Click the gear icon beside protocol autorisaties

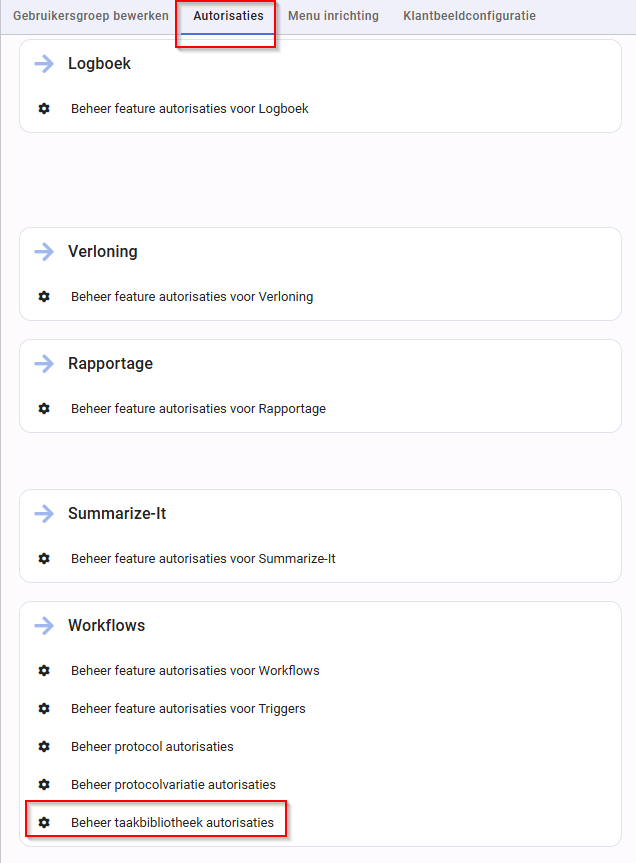[44, 746]
